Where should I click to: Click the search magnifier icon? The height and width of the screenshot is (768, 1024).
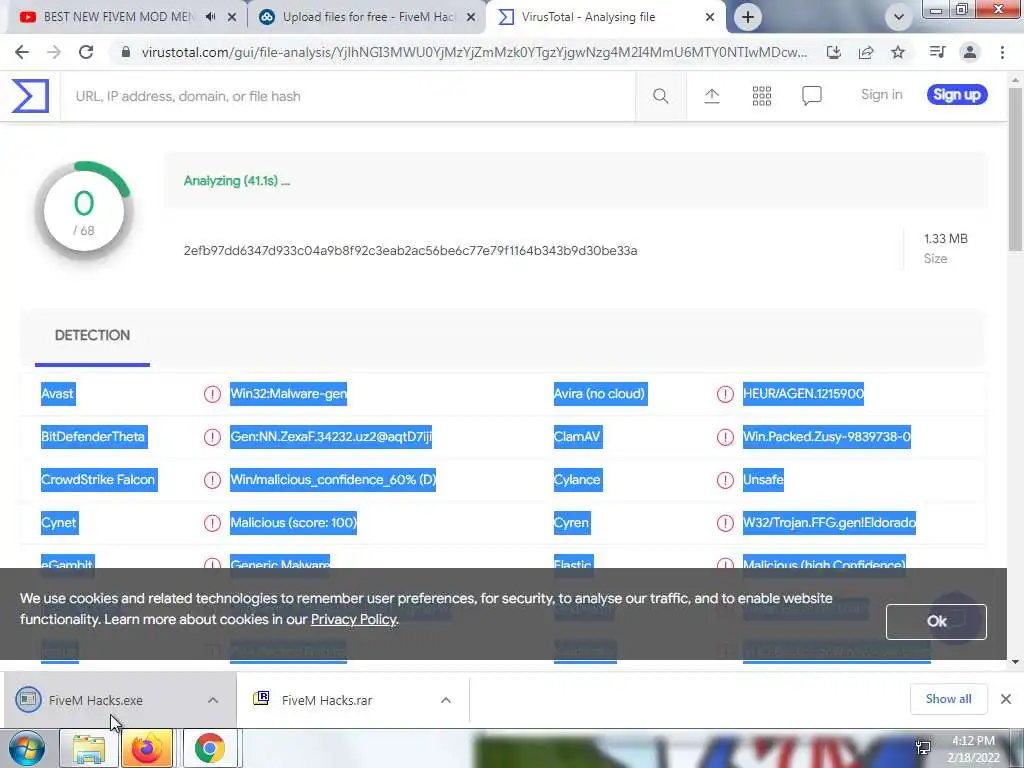coord(660,96)
